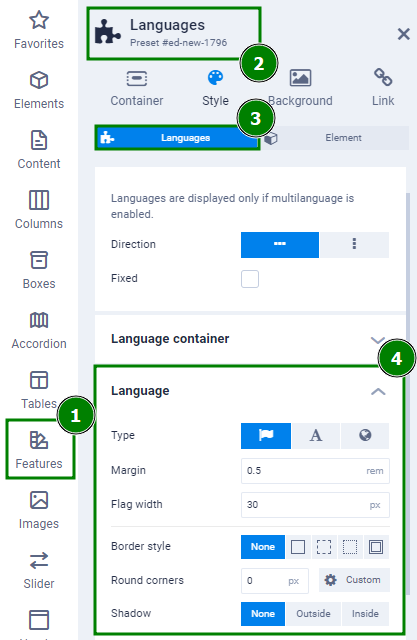Image resolution: width=417 pixels, height=640 pixels.
Task: Select the Columns sidebar icon
Action: 39,210
